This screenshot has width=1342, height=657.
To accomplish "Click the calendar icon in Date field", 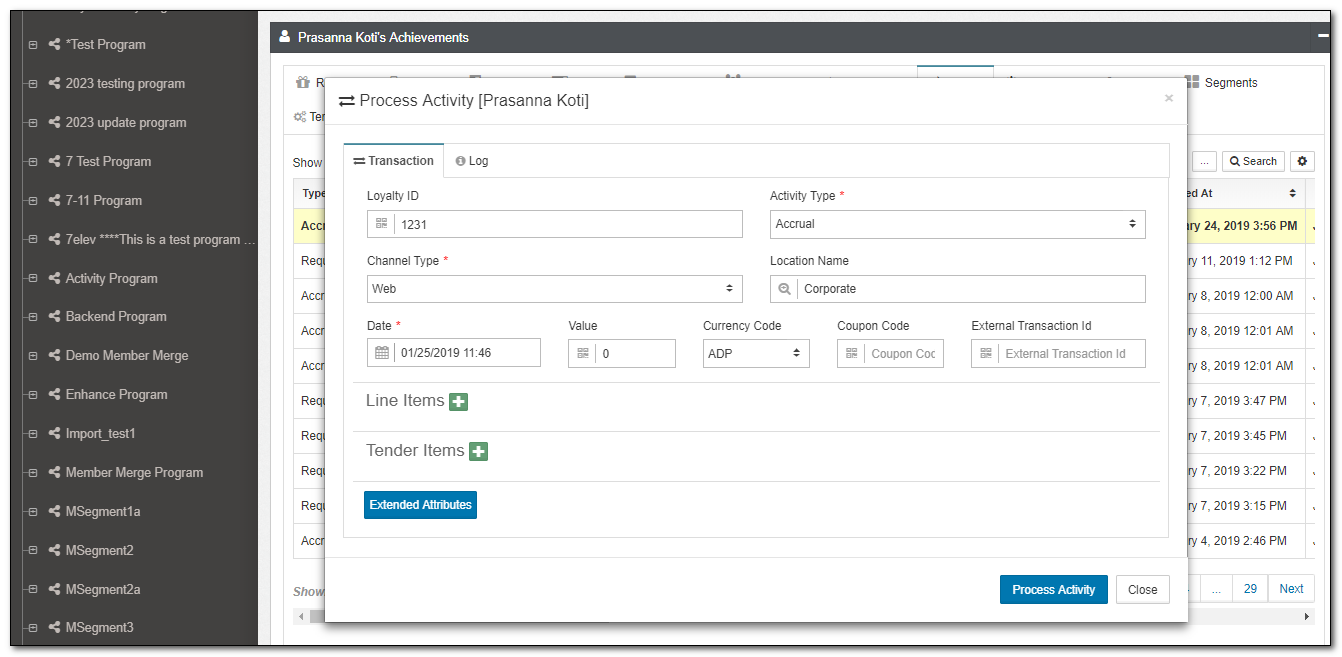I will (382, 353).
